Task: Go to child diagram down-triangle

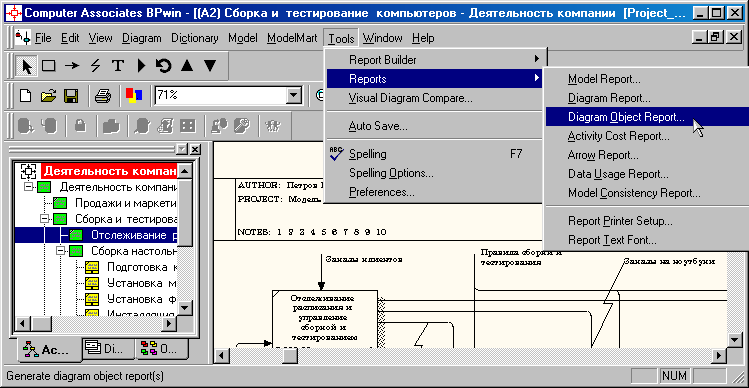Action: [210, 66]
